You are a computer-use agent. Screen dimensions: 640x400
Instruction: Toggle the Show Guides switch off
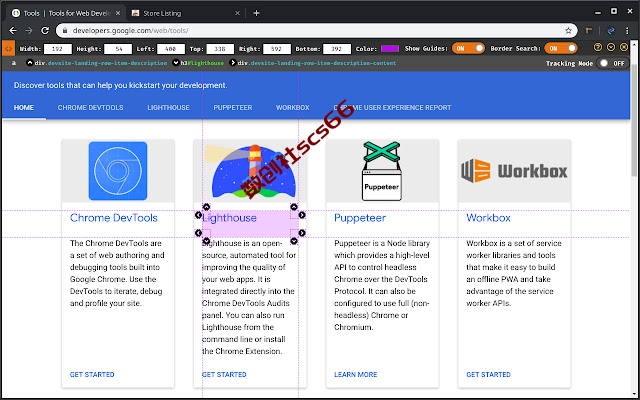click(x=468, y=49)
